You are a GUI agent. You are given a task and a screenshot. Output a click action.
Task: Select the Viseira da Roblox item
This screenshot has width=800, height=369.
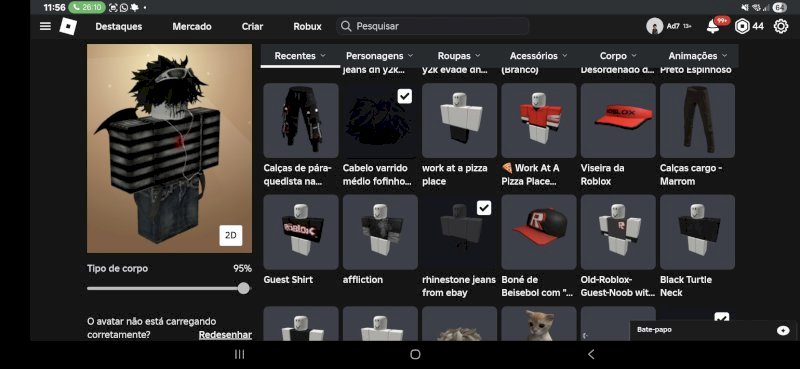[618, 120]
